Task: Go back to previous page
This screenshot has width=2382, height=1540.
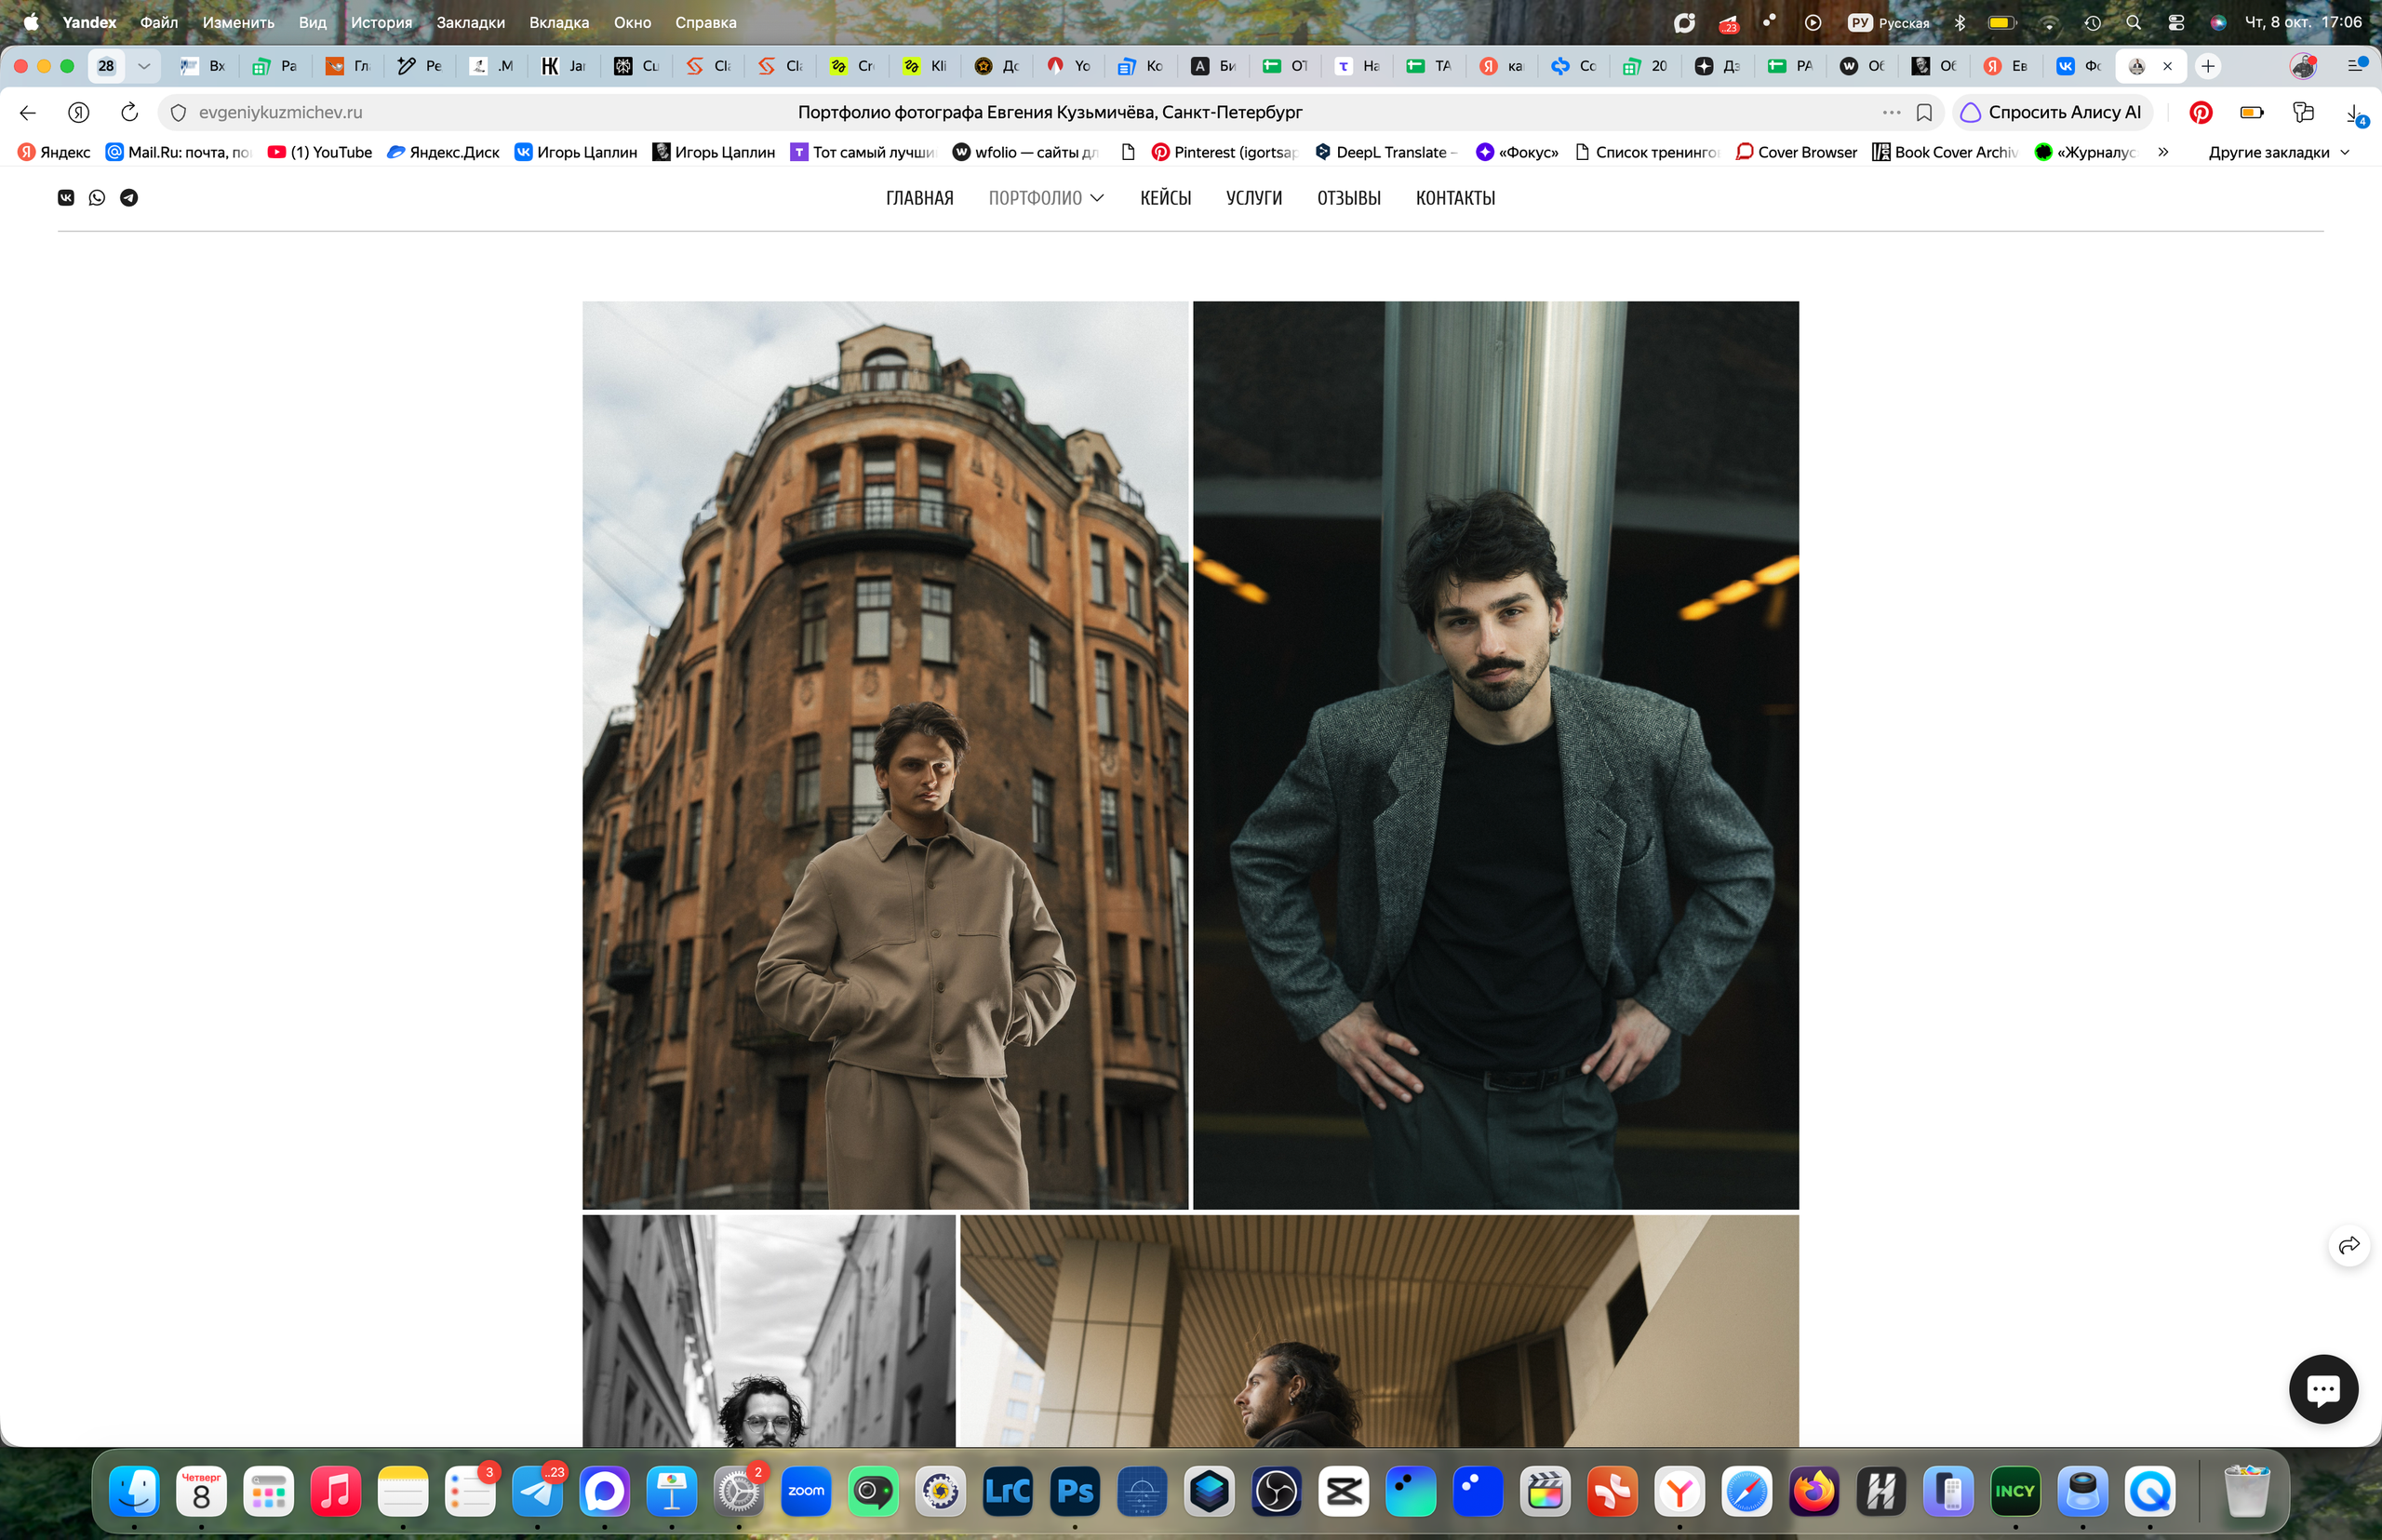Action: pyautogui.click(x=28, y=112)
